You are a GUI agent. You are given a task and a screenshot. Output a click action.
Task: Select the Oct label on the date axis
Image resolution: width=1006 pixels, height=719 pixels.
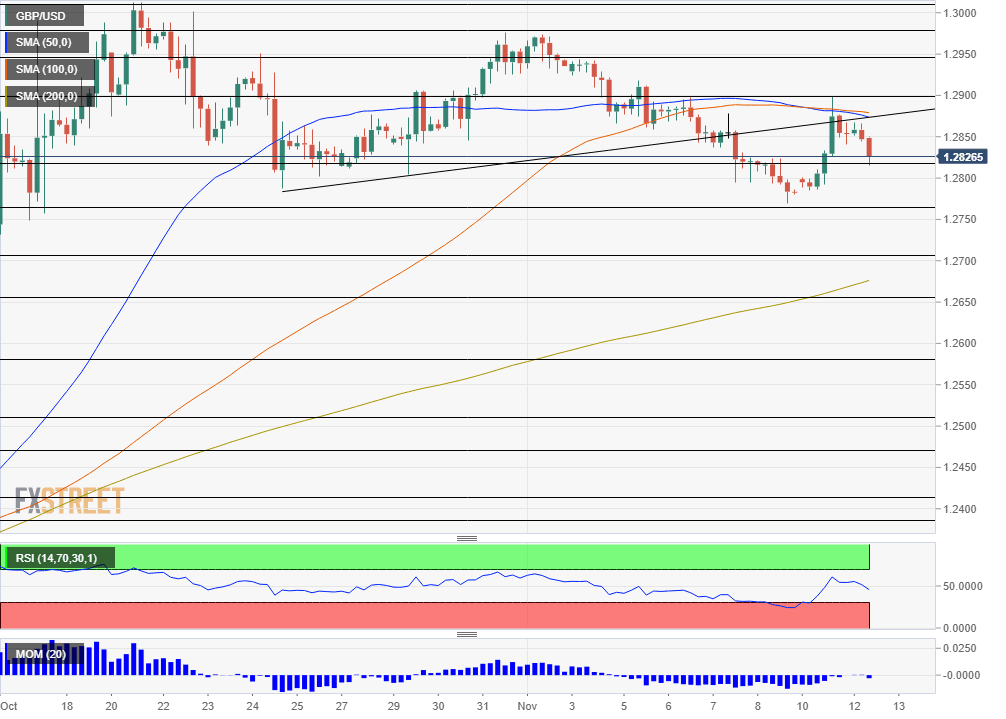10,705
